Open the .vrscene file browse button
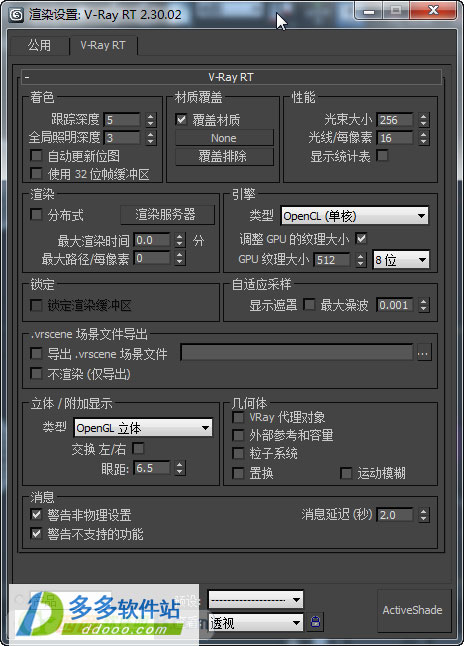 click(424, 353)
